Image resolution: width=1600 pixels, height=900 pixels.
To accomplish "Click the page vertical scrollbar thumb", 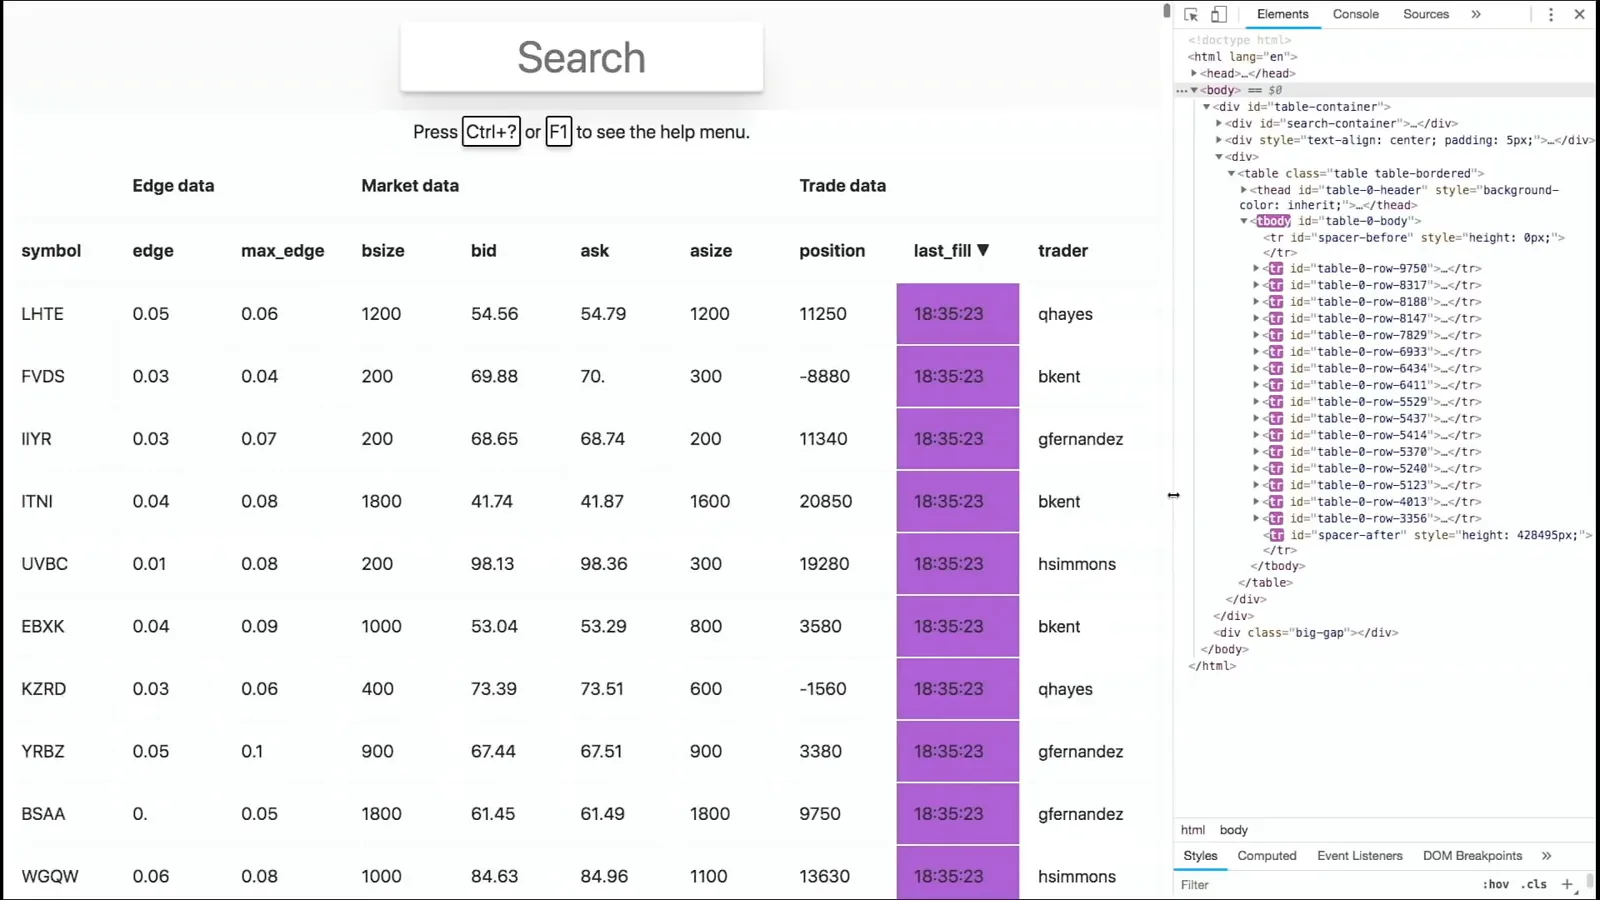I will [1166, 11].
